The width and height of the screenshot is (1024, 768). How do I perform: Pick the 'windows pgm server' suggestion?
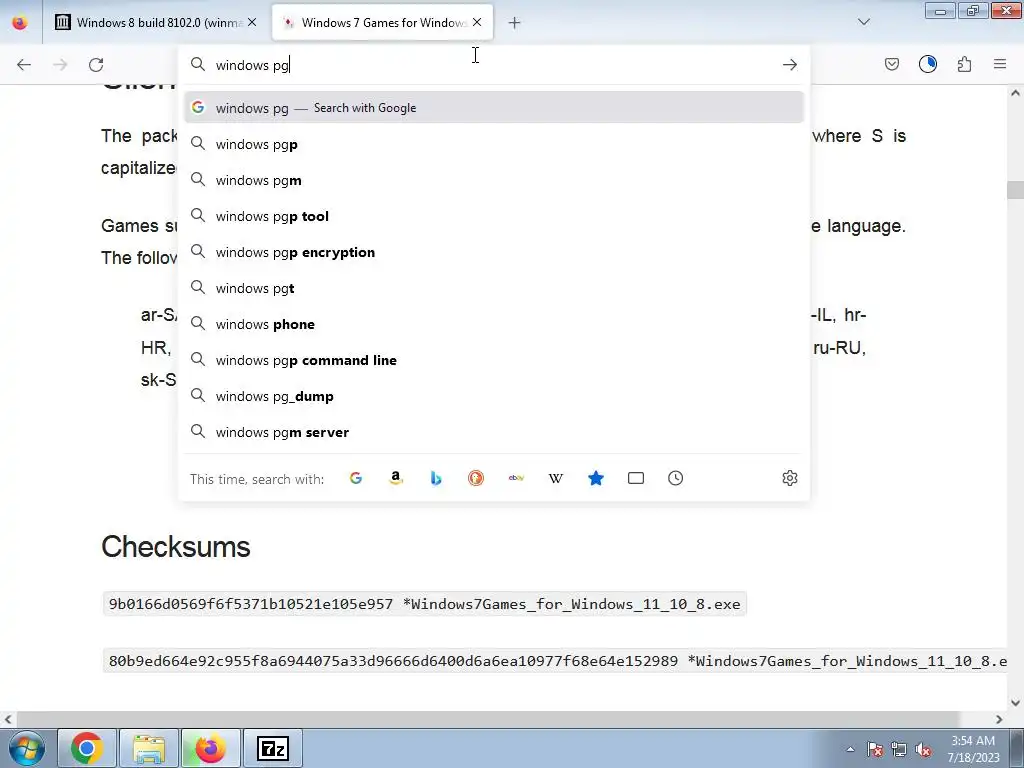click(494, 432)
